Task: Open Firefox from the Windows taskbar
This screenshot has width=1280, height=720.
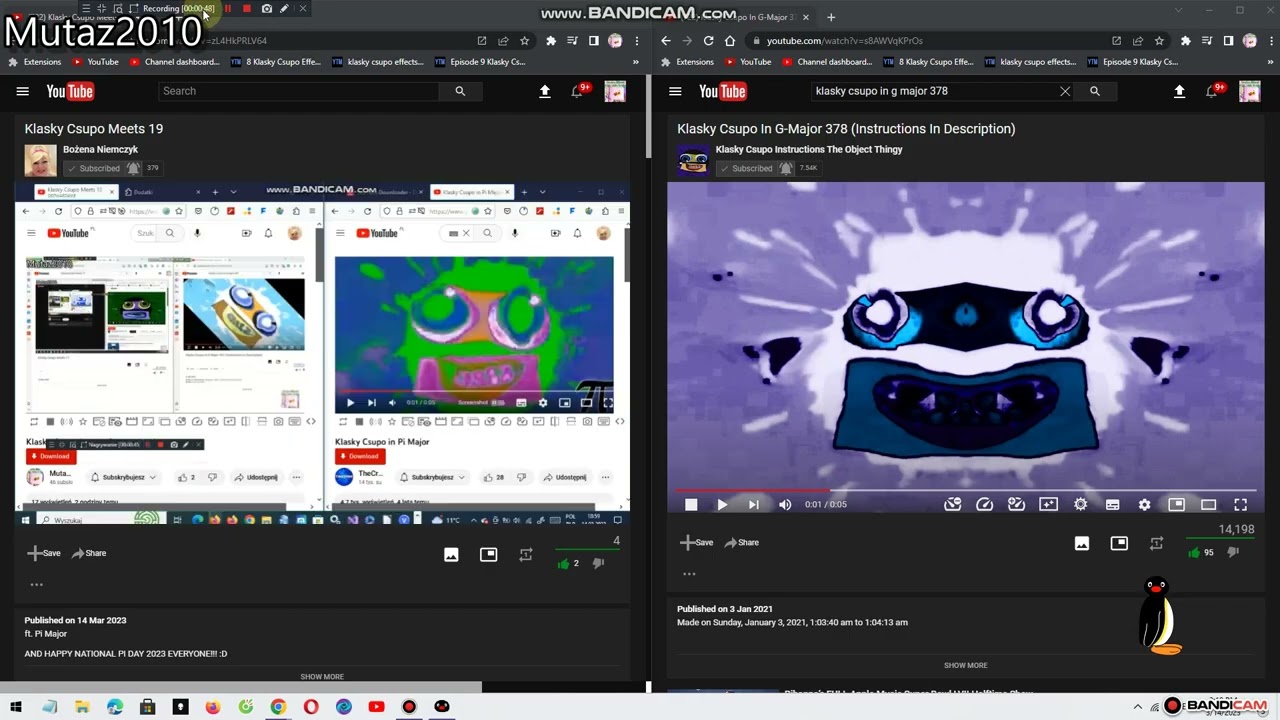Action: click(x=213, y=707)
